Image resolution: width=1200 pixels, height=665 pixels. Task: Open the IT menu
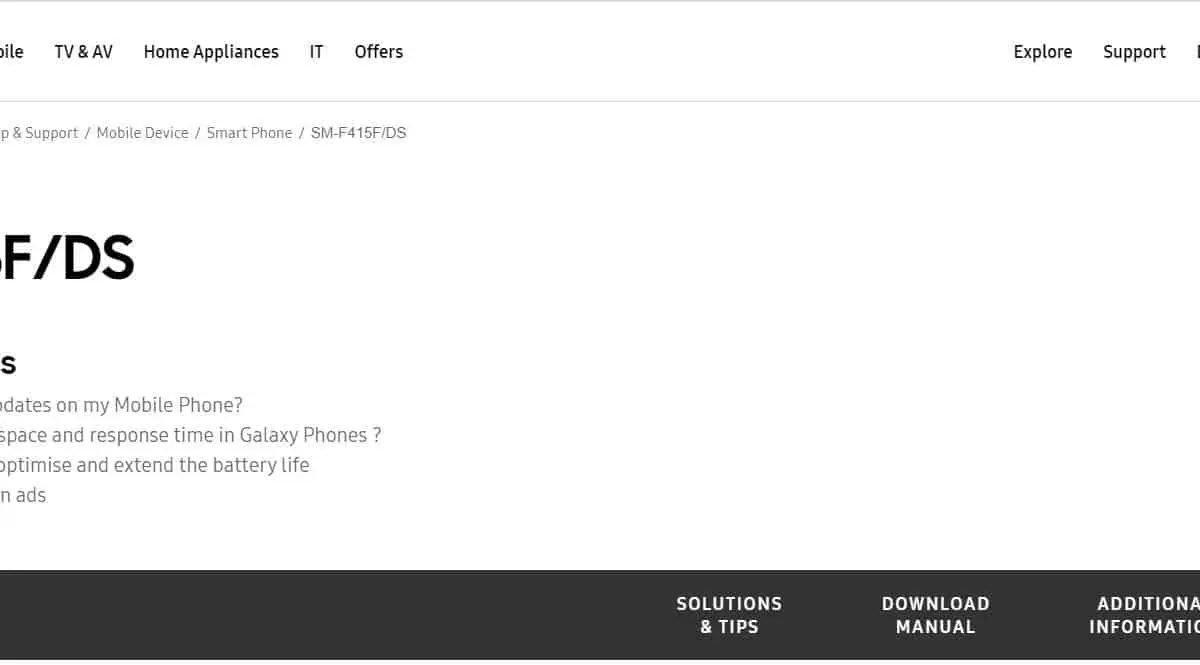tap(316, 52)
